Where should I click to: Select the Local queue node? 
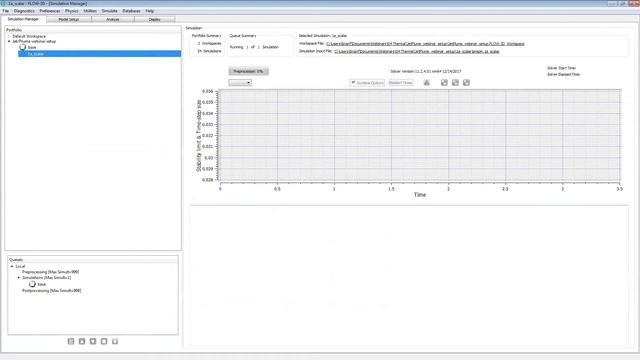[20, 266]
